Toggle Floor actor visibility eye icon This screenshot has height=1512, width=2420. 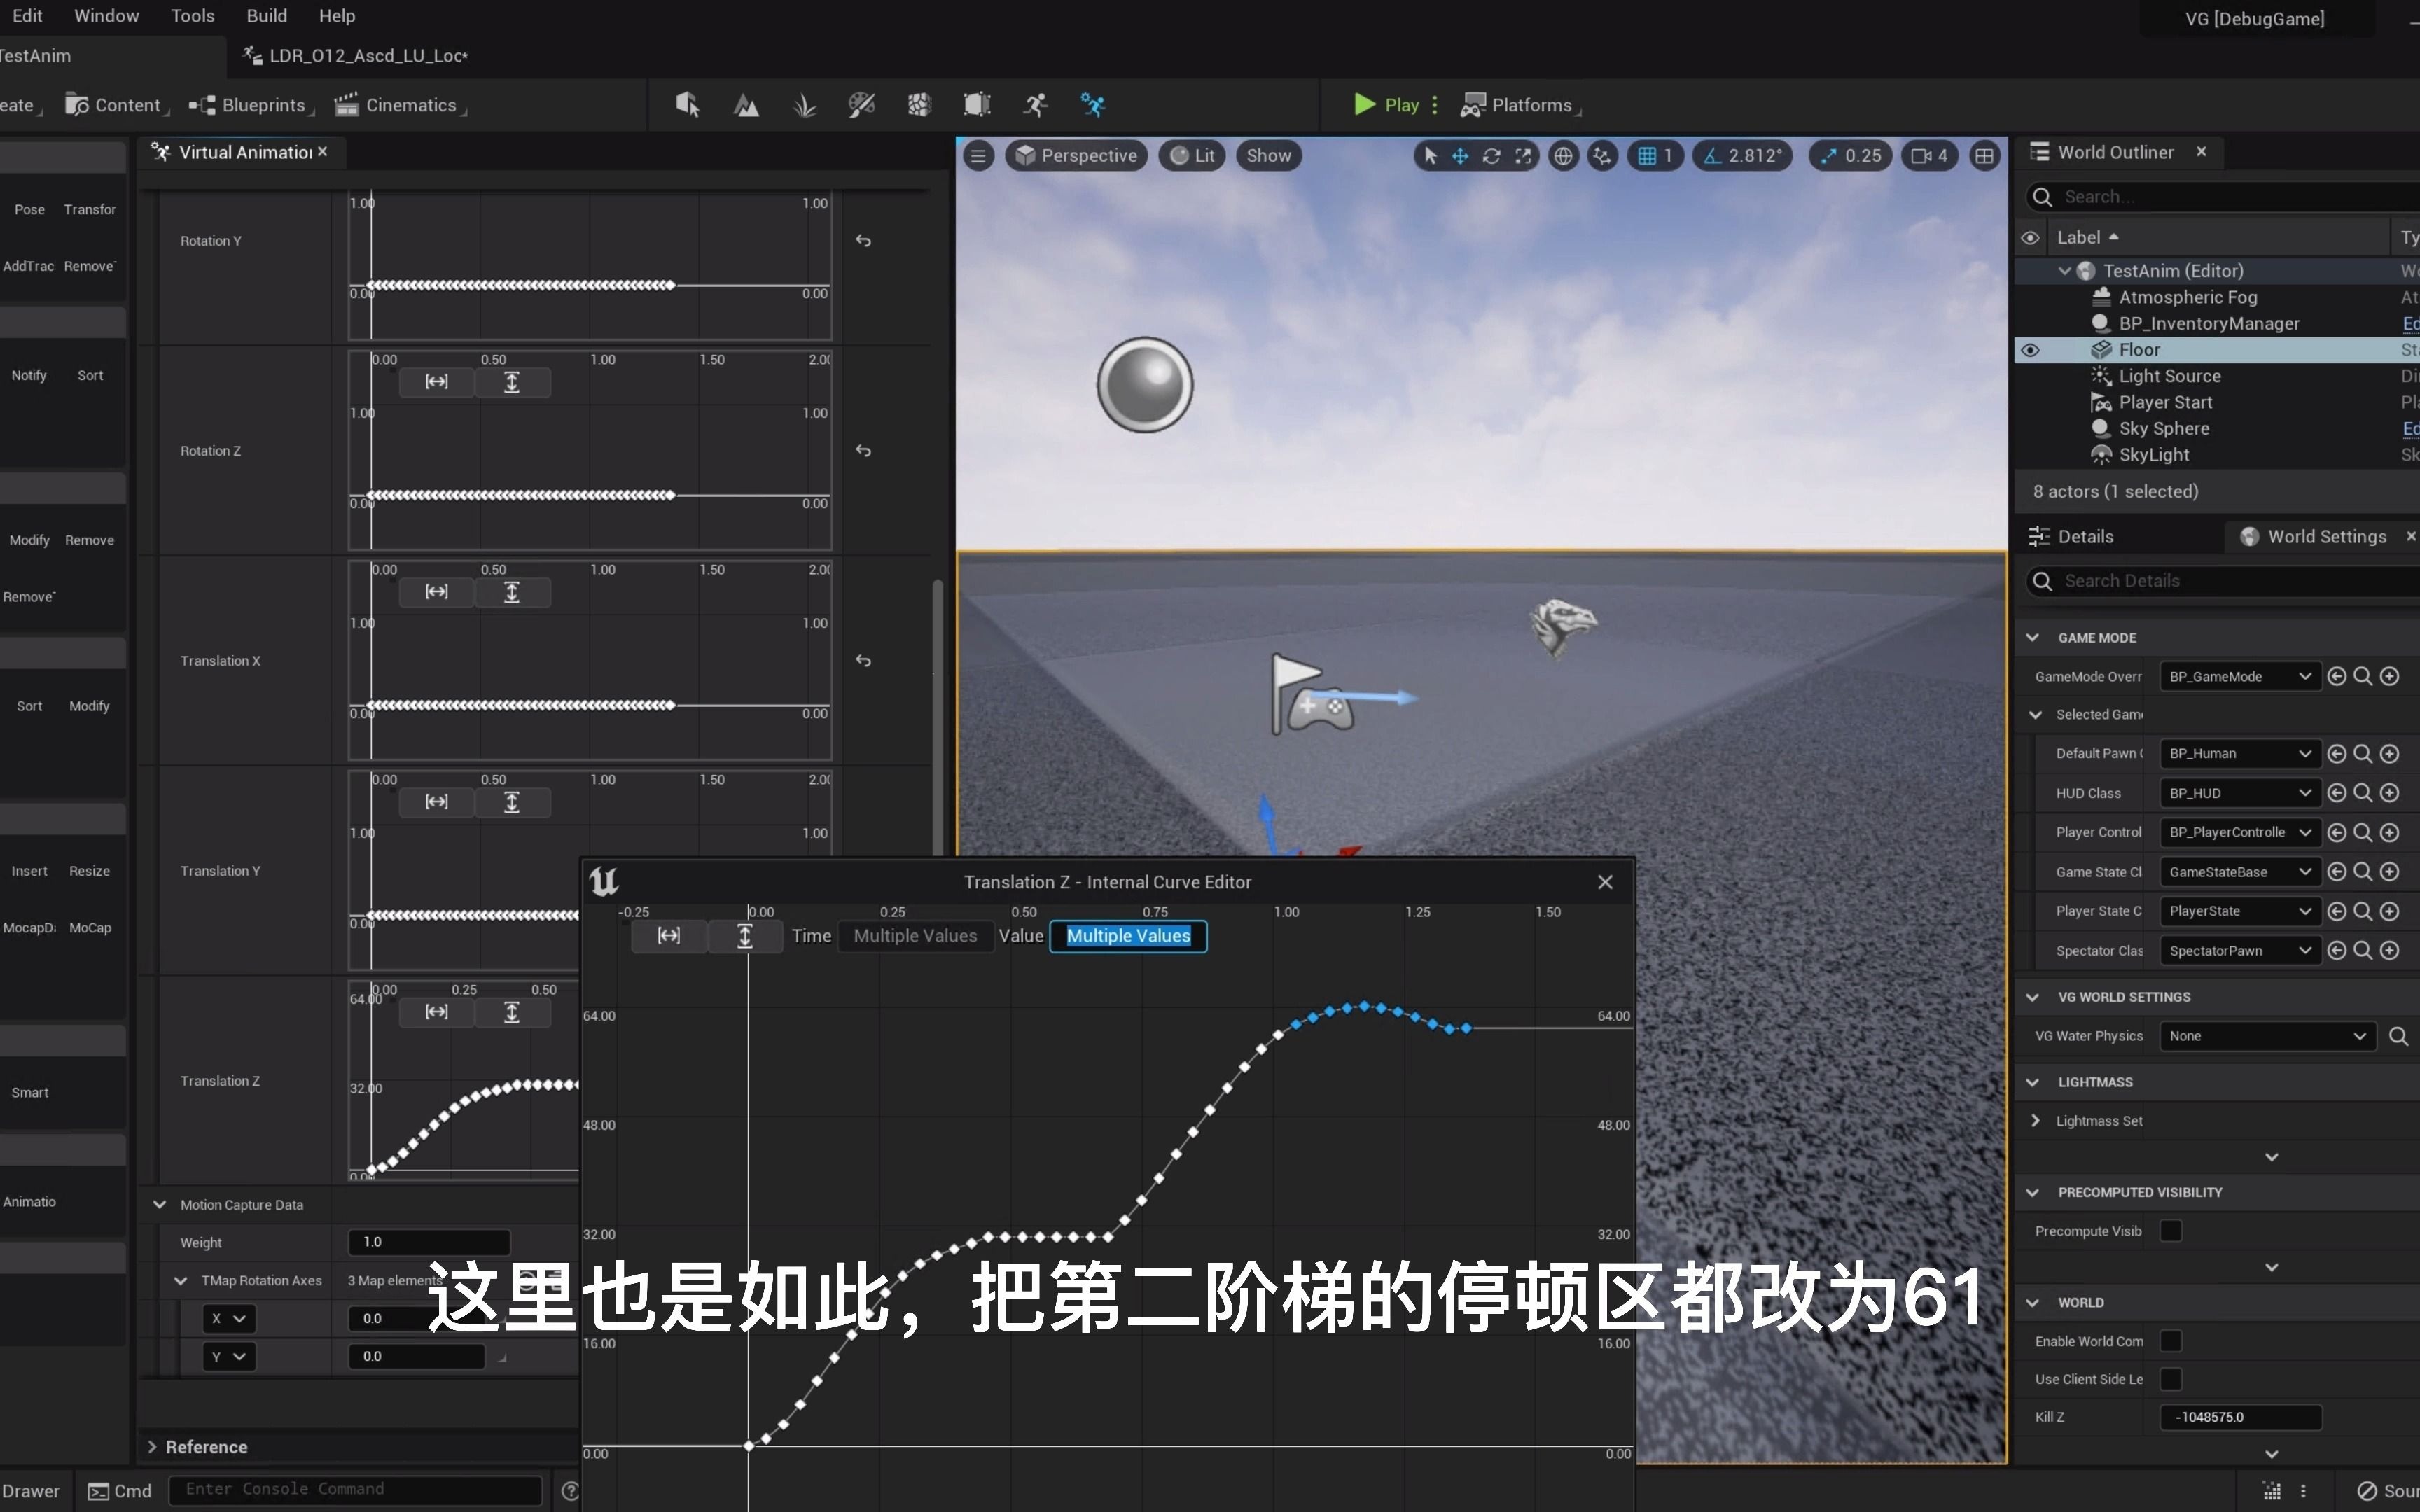(2030, 350)
